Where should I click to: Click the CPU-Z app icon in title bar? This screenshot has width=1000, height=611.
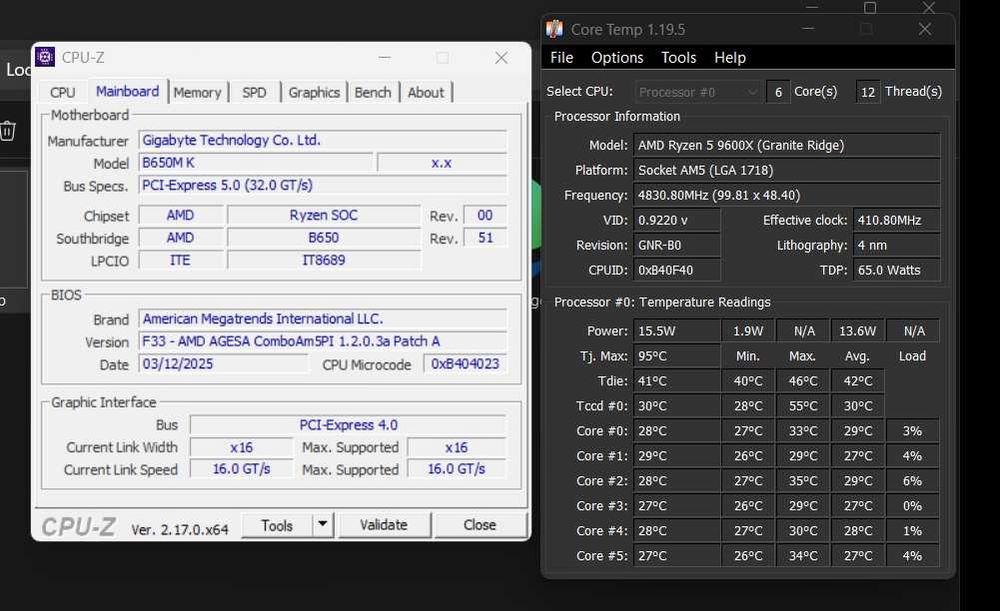[45, 57]
